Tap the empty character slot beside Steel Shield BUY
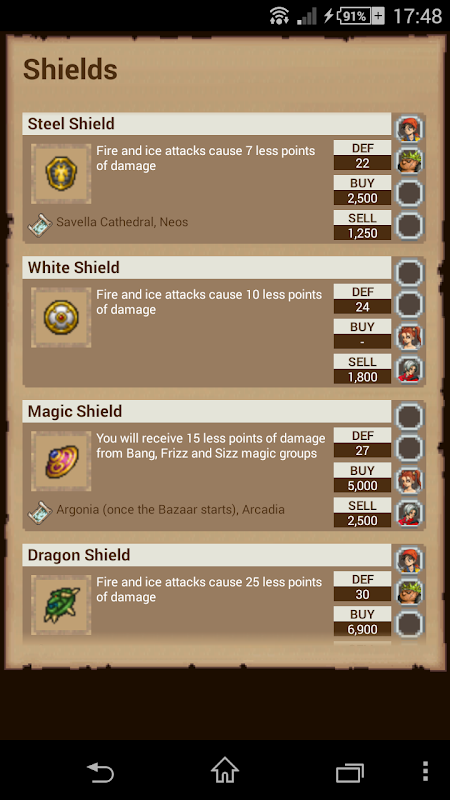The image size is (450, 800). [x=410, y=193]
